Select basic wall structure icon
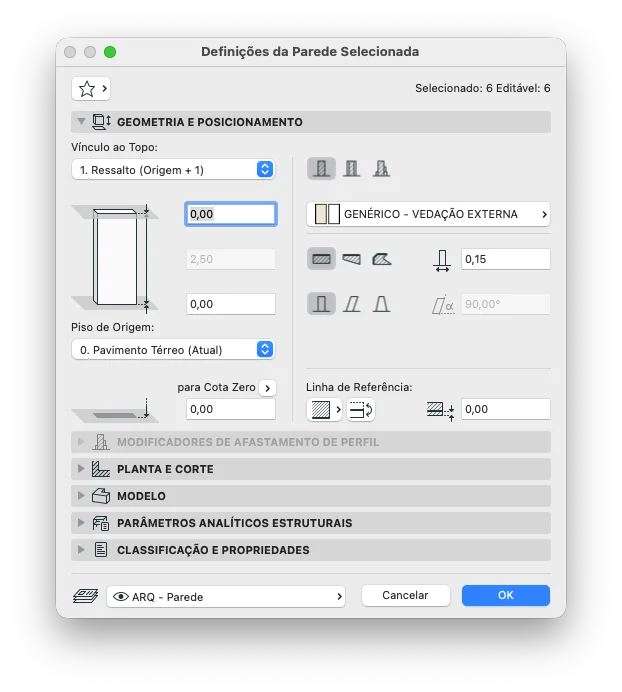622x692 pixels. click(x=321, y=169)
